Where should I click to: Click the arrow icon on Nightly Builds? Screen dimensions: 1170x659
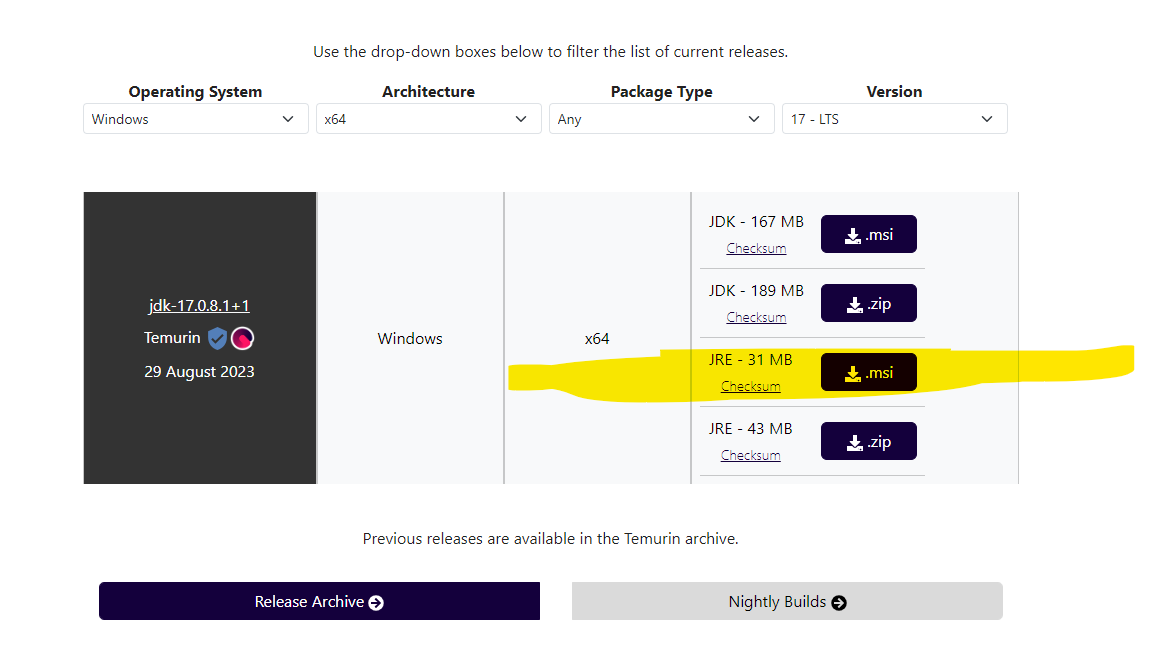coord(839,602)
